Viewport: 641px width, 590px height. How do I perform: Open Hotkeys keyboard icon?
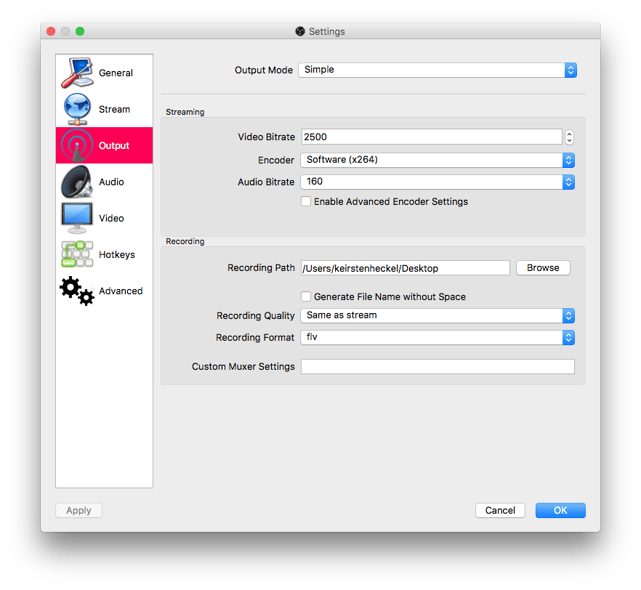click(x=77, y=254)
